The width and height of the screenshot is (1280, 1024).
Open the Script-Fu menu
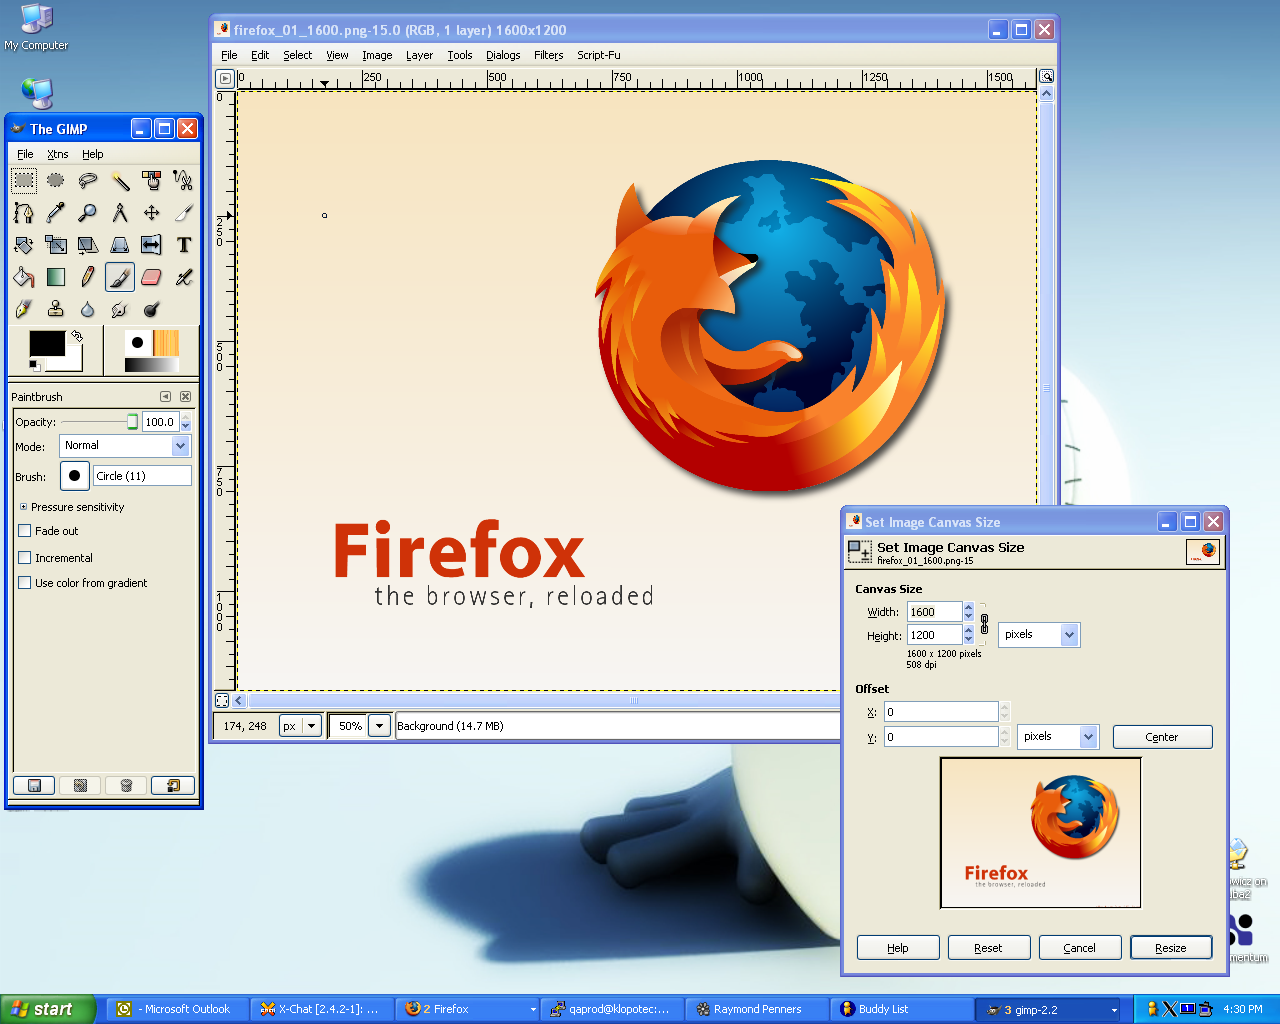[598, 55]
